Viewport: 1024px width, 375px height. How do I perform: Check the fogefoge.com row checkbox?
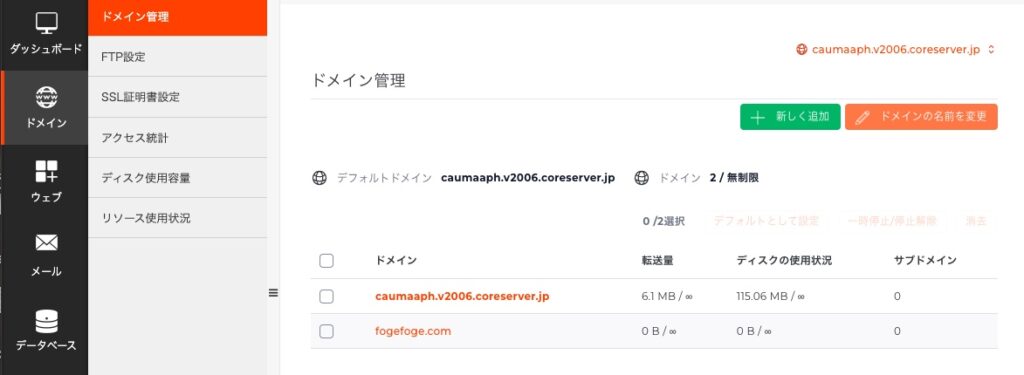(x=327, y=331)
